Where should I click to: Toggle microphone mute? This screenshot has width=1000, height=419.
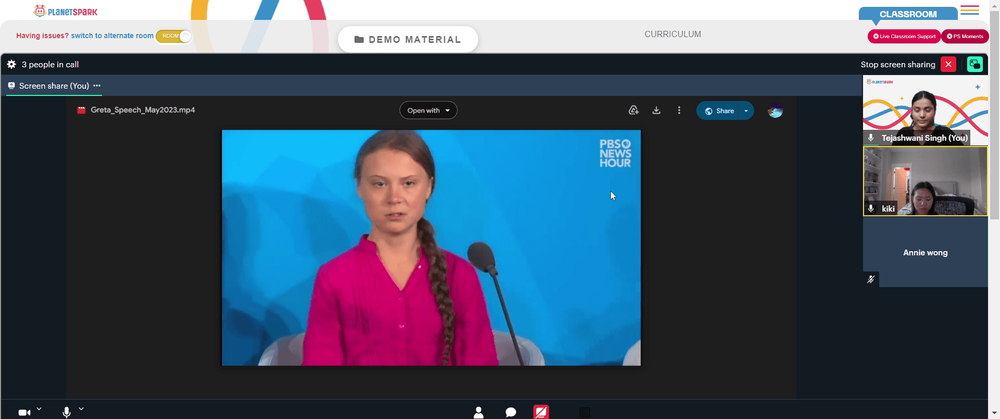pyautogui.click(x=66, y=413)
